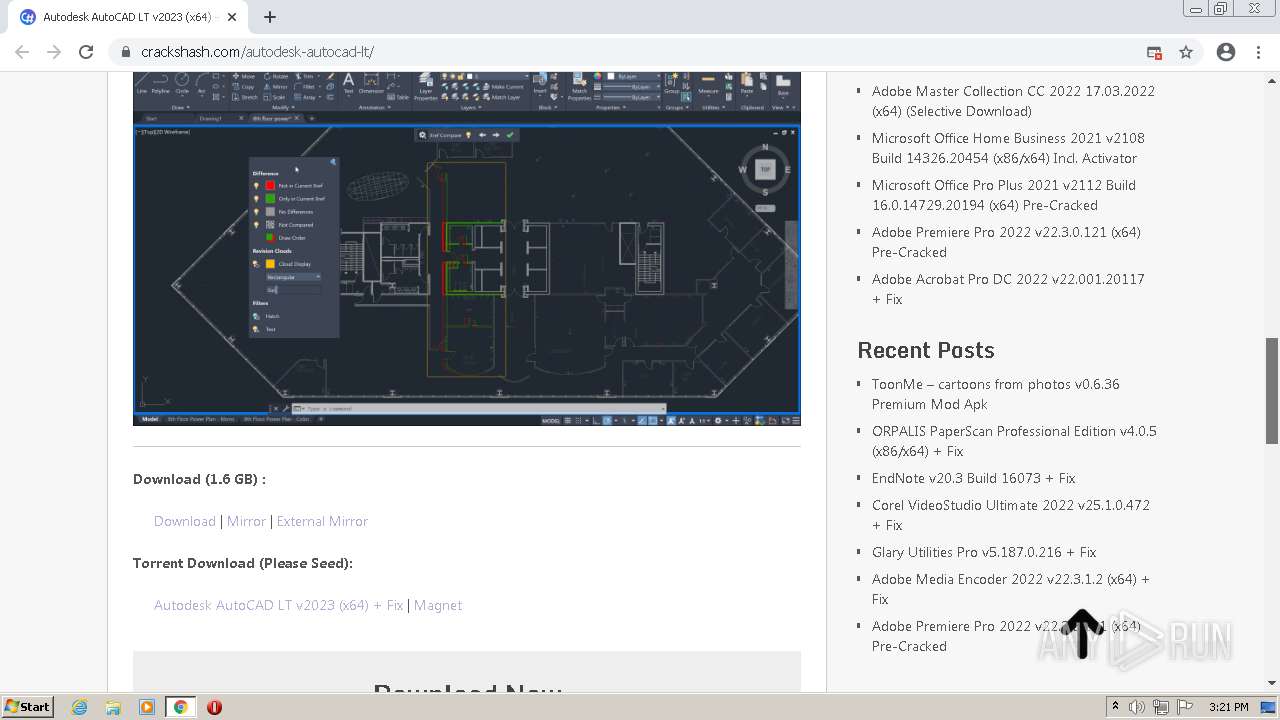Open Autodesk AutoCAD LT v2023 torrent link
Viewport: 1280px width, 720px height.
[x=278, y=605]
